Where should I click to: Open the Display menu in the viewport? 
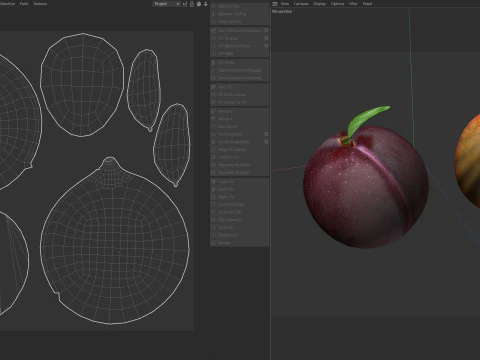[x=319, y=4]
